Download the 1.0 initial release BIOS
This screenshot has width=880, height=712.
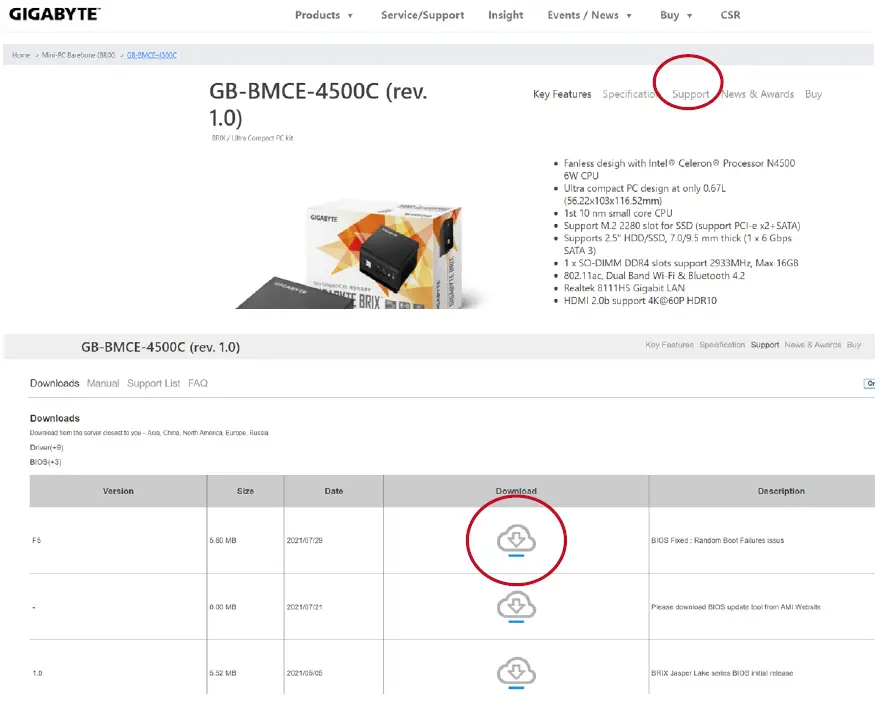(516, 673)
